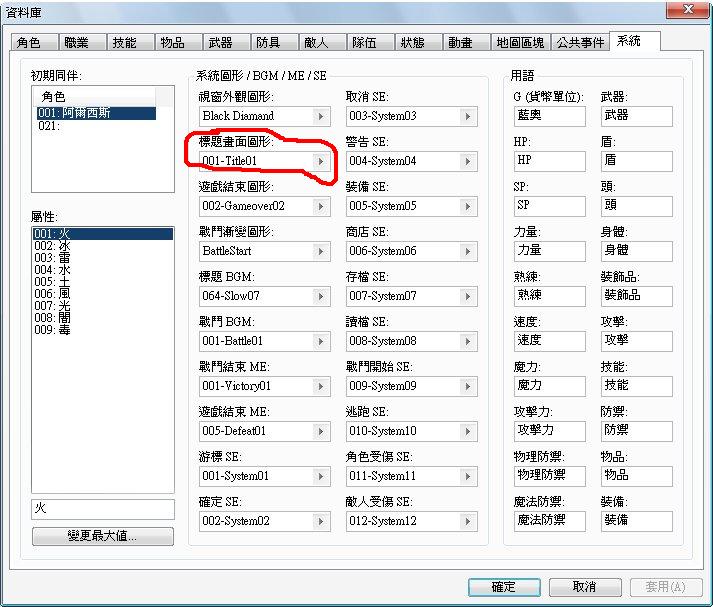Open the 取消 SE 003-System03 picker arrow
The height and width of the screenshot is (607, 713).
coord(468,116)
